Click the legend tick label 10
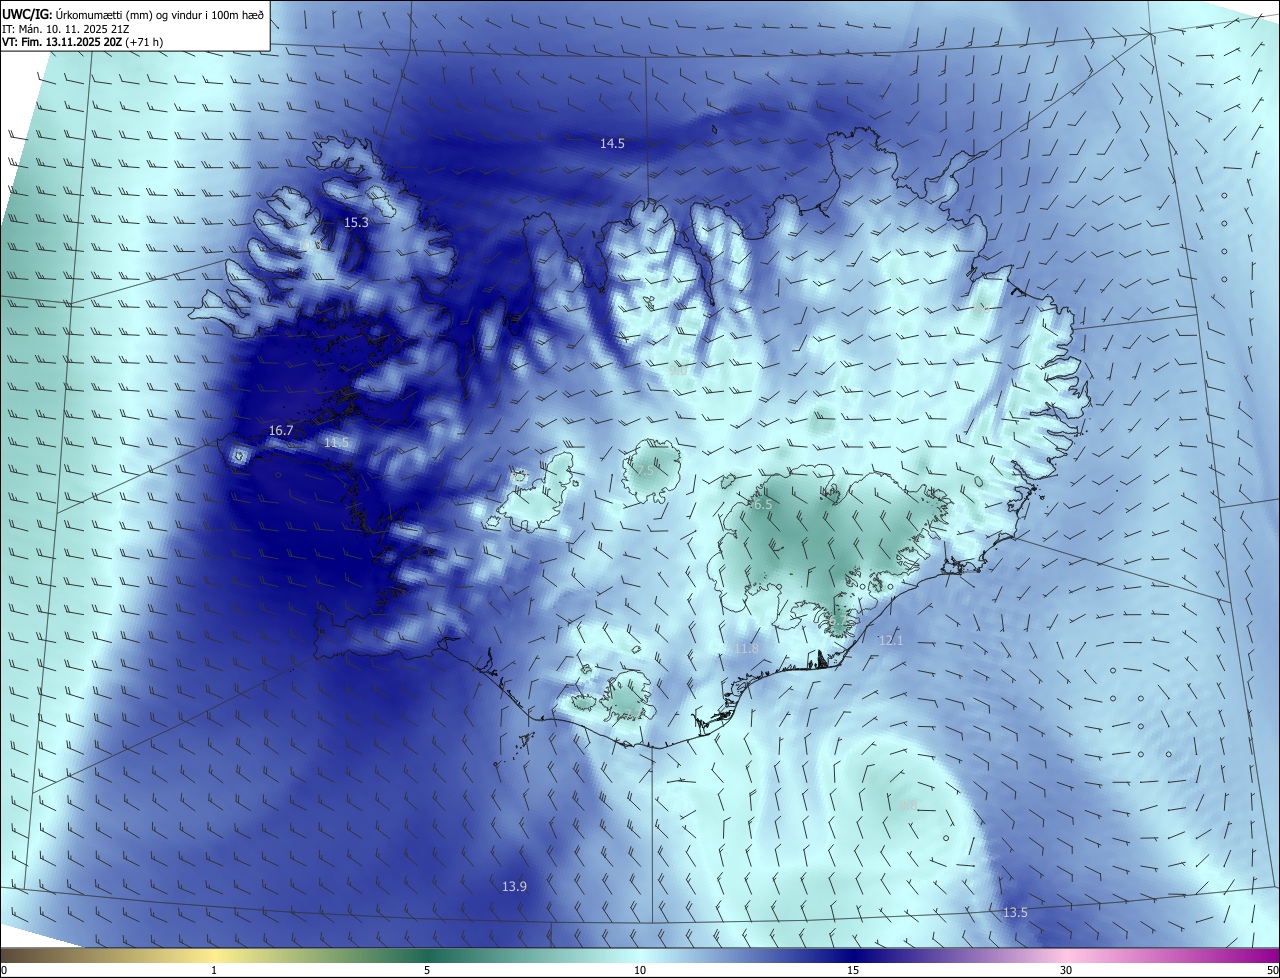The width and height of the screenshot is (1280, 978). (640, 970)
